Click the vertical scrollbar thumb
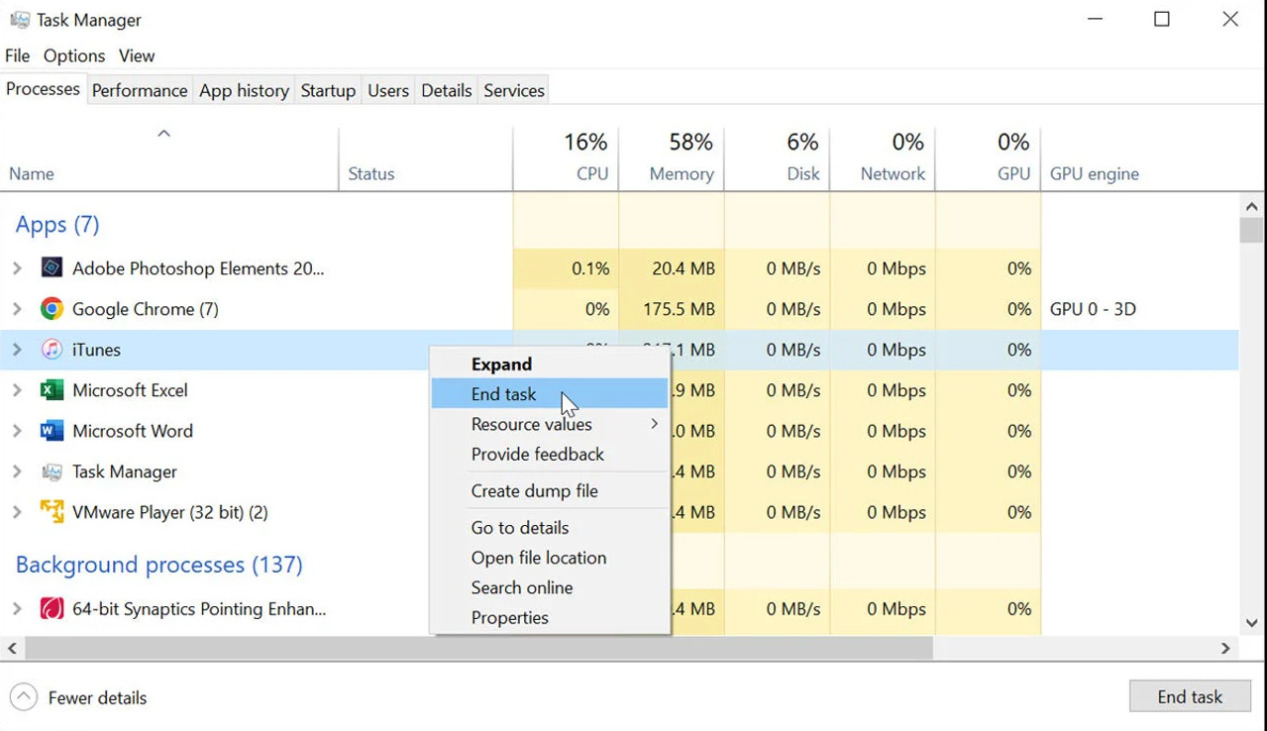 coord(1252,230)
